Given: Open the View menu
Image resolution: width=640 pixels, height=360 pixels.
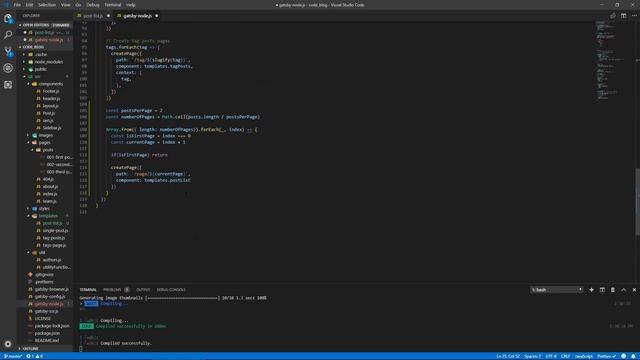Looking at the screenshot, I should coord(65,5).
